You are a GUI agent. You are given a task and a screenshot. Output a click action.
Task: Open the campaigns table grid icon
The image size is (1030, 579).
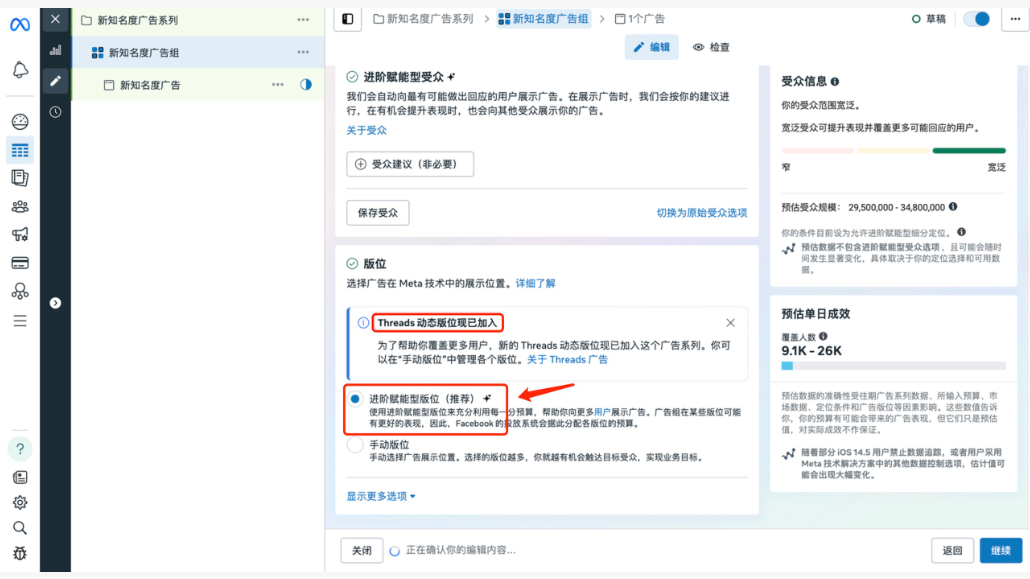pyautogui.click(x=20, y=150)
